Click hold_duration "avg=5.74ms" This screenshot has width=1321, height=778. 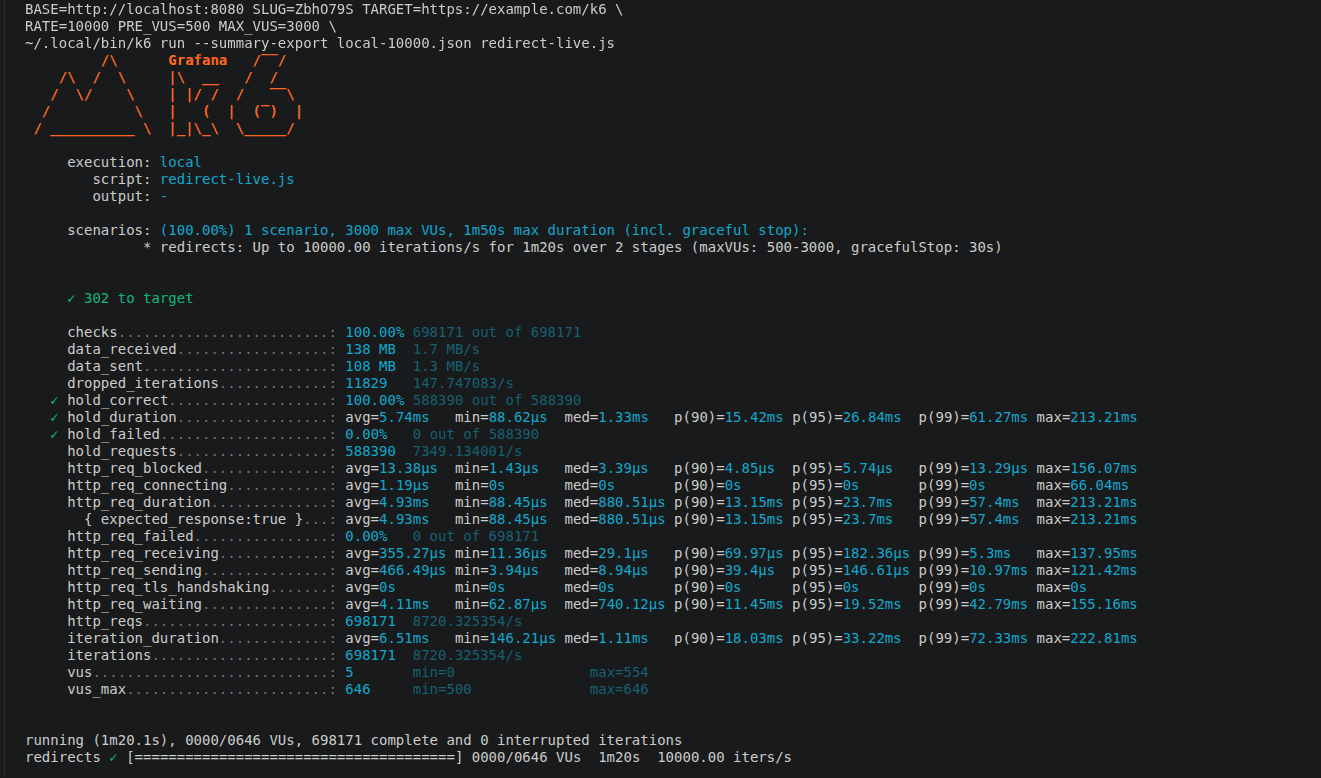click(x=387, y=417)
